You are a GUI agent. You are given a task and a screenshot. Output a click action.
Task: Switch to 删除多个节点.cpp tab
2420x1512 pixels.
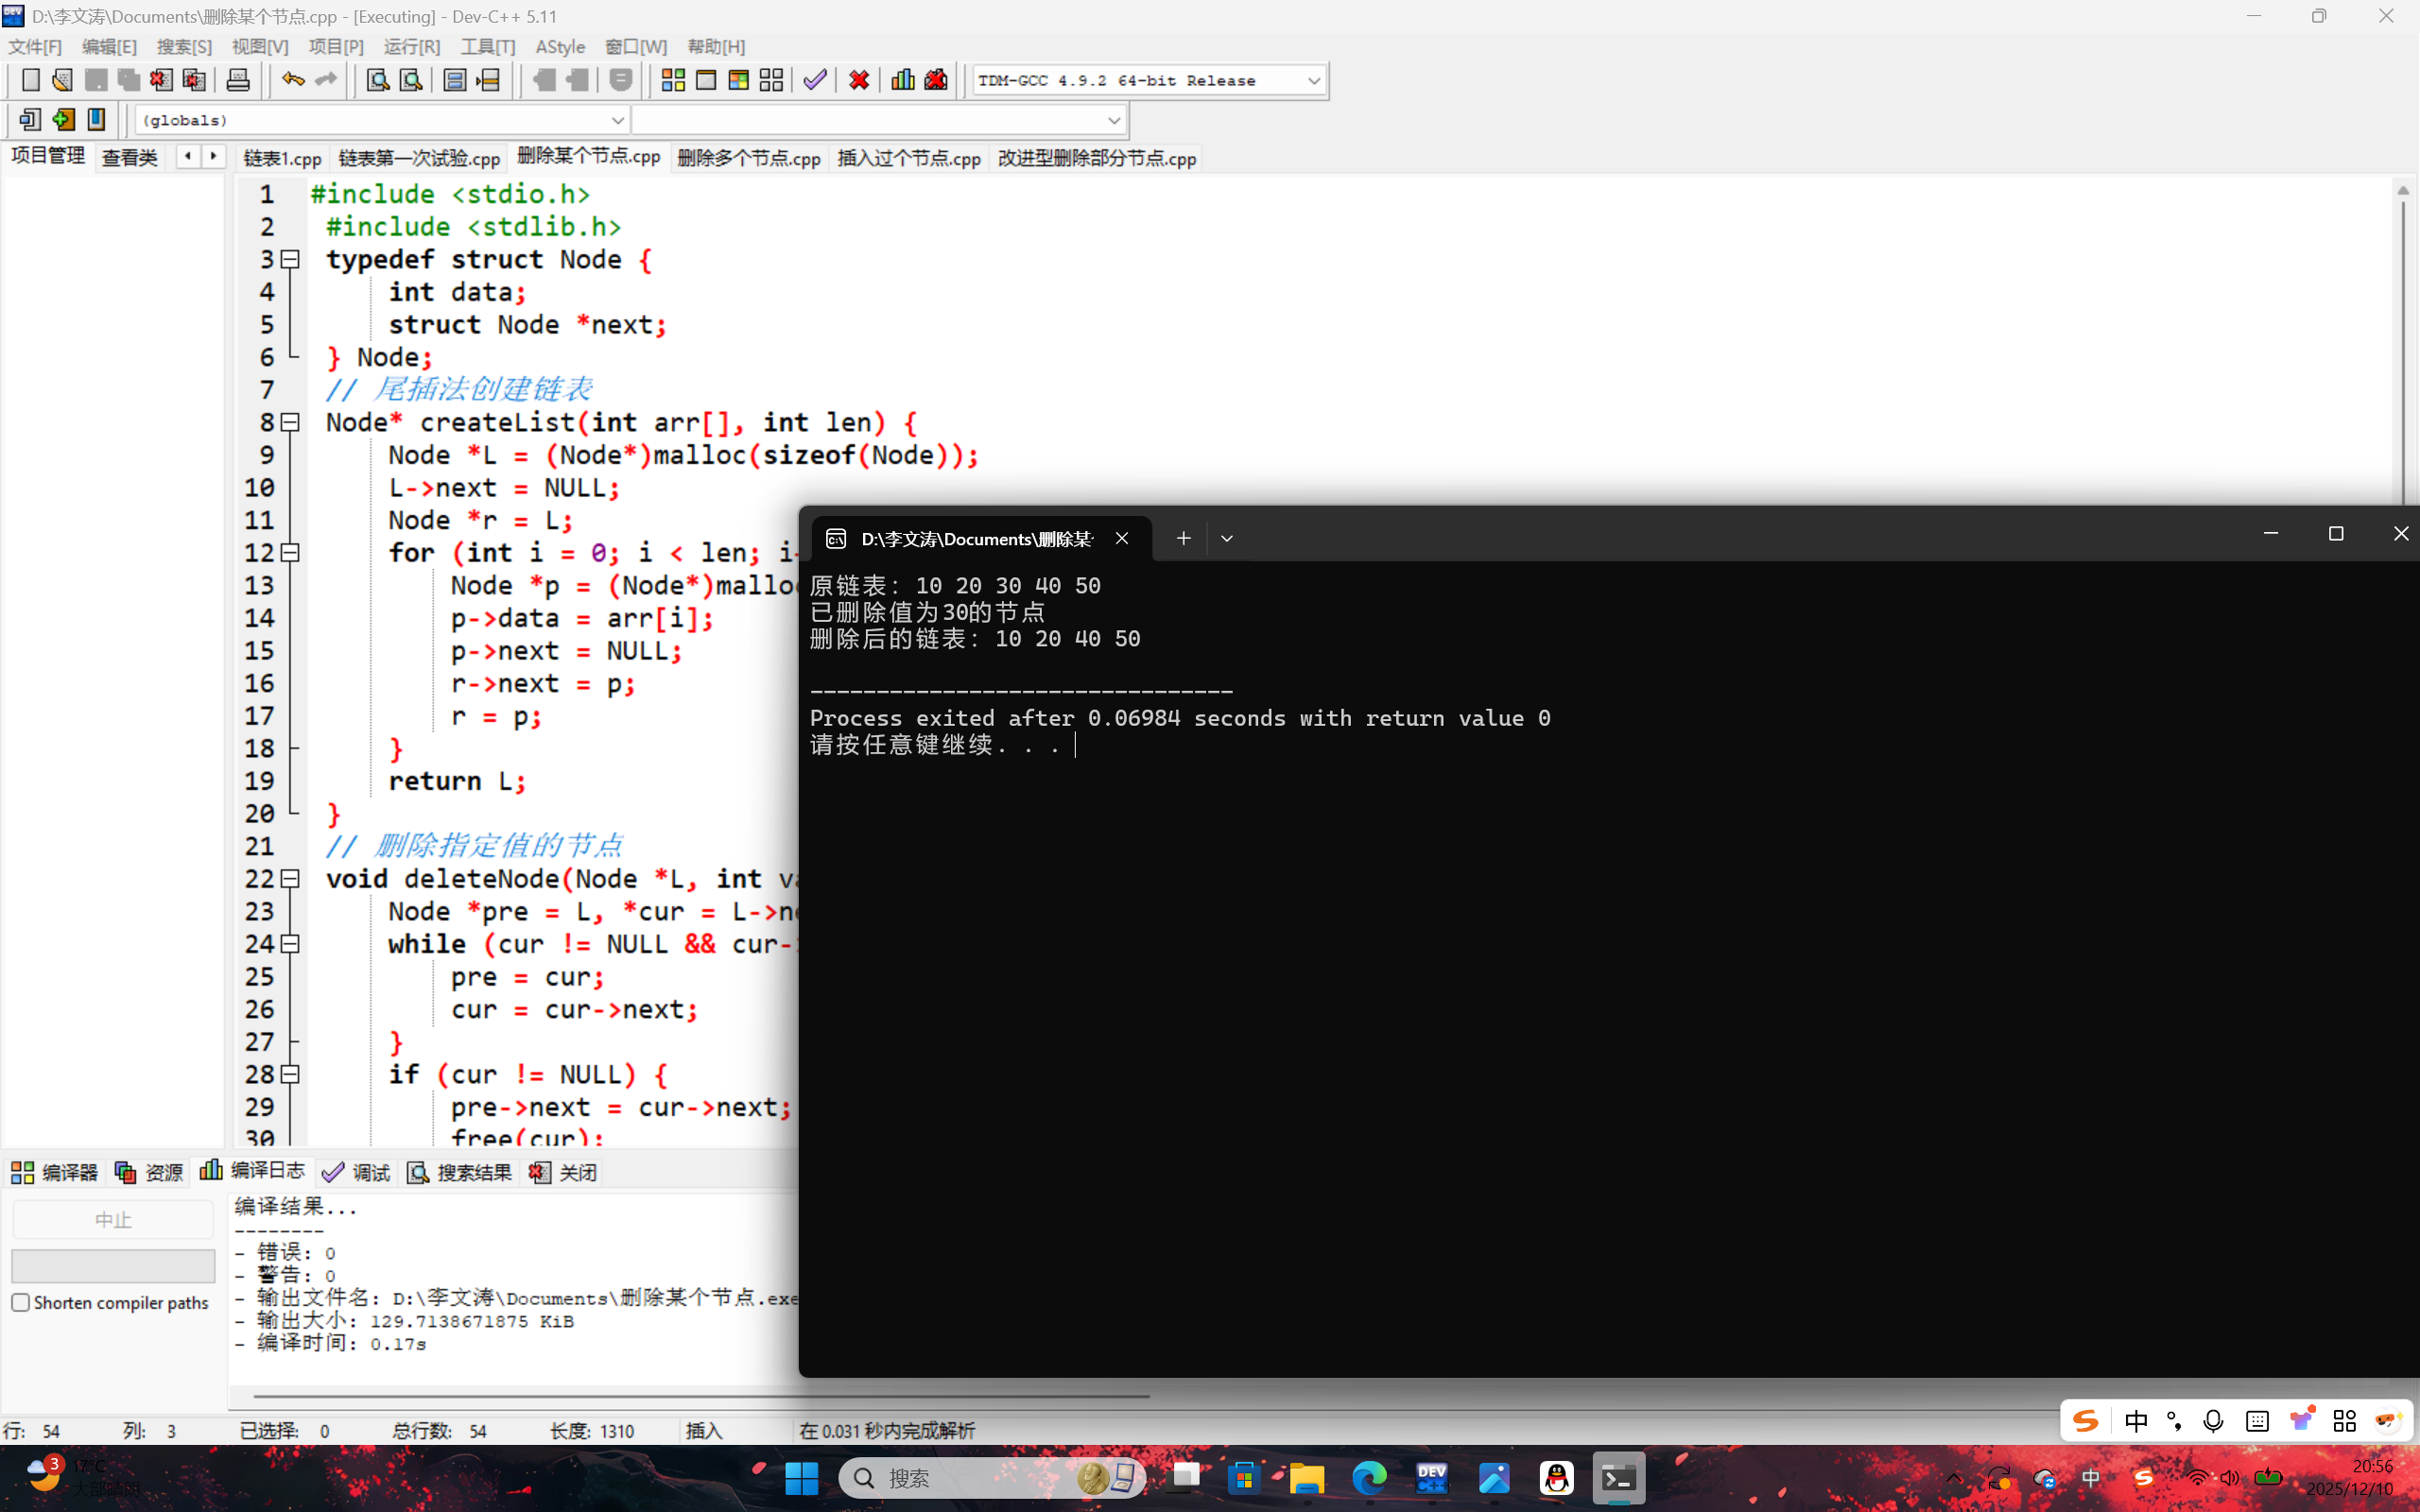click(748, 158)
